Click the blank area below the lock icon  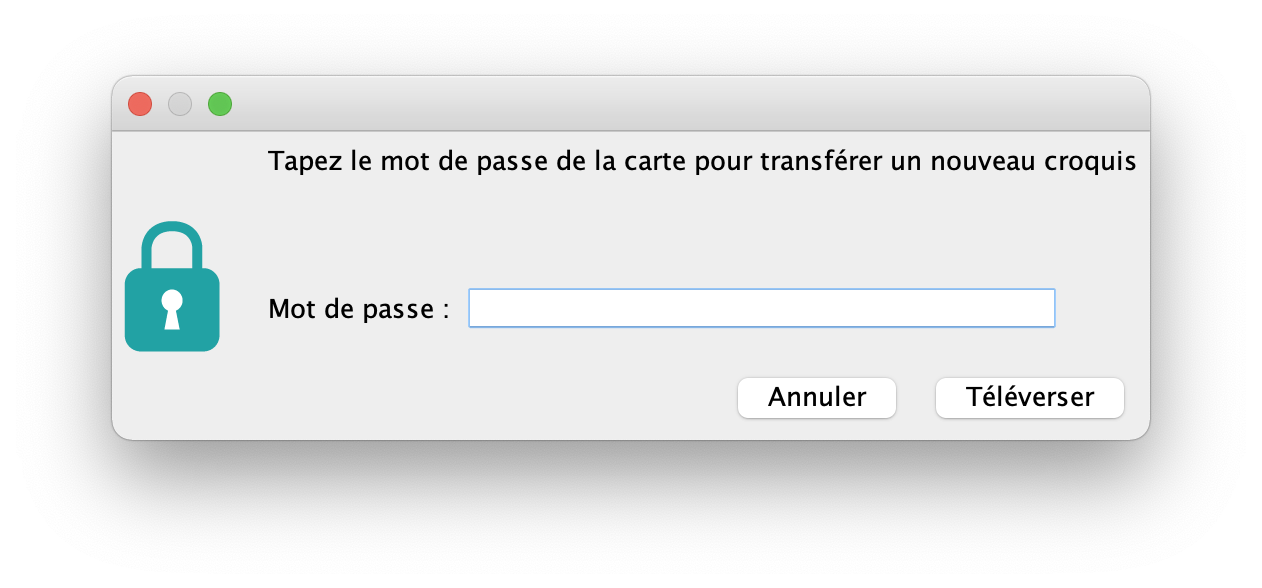172,395
